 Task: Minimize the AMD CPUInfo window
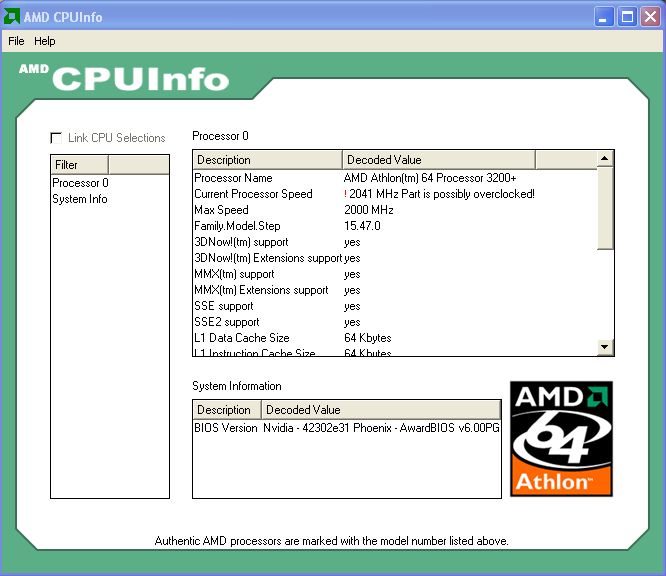point(603,17)
